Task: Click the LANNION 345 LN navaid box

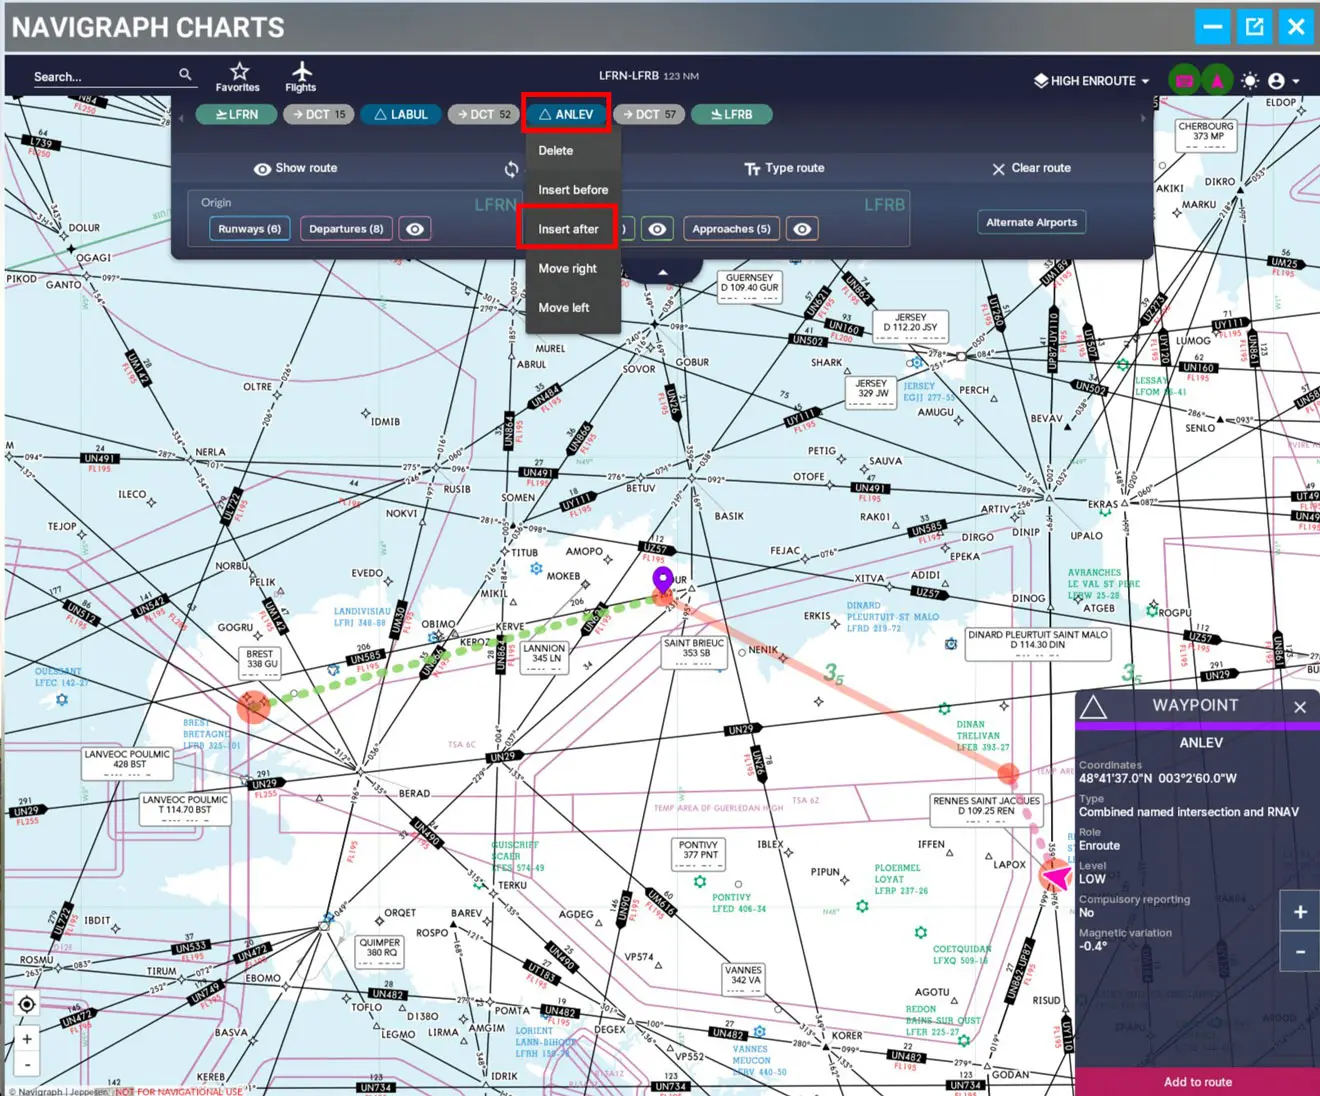Action: pyautogui.click(x=545, y=656)
